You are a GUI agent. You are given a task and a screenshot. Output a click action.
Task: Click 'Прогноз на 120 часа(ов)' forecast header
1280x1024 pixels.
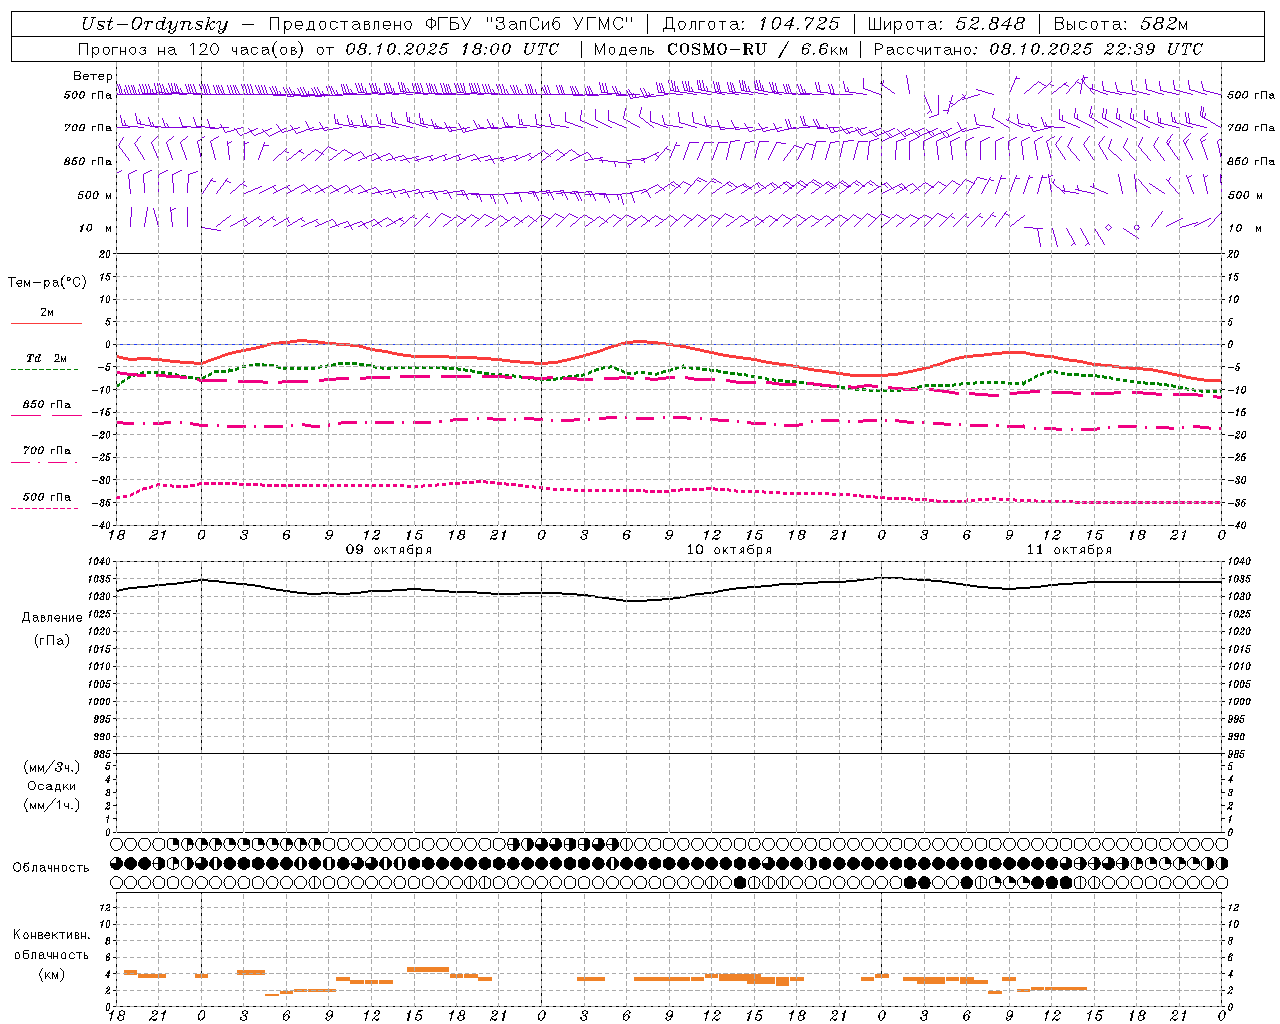[x=192, y=49]
